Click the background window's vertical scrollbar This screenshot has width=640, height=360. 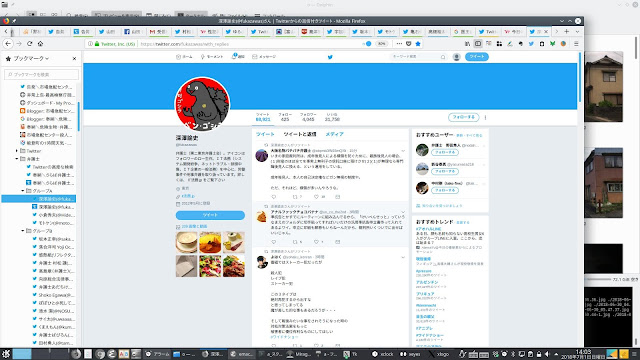pyautogui.click(x=636, y=47)
